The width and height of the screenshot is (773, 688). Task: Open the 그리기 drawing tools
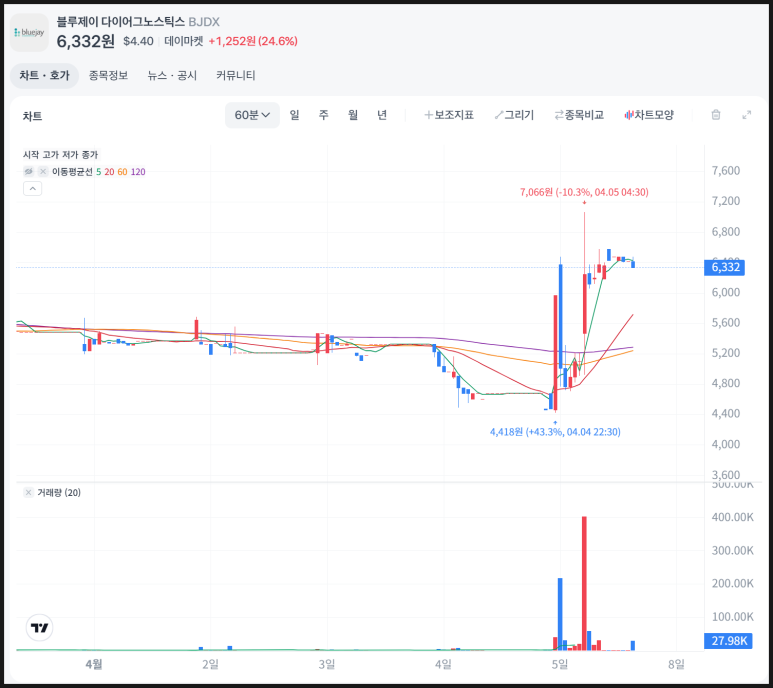(514, 115)
